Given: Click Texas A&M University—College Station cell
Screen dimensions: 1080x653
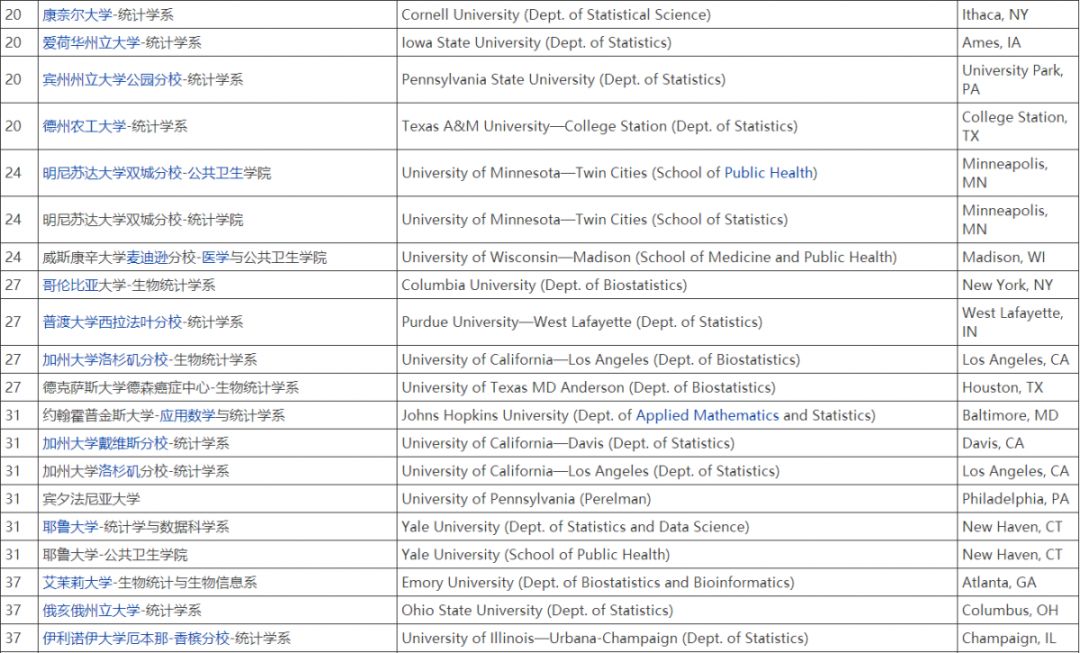Looking at the screenshot, I should click(676, 127).
